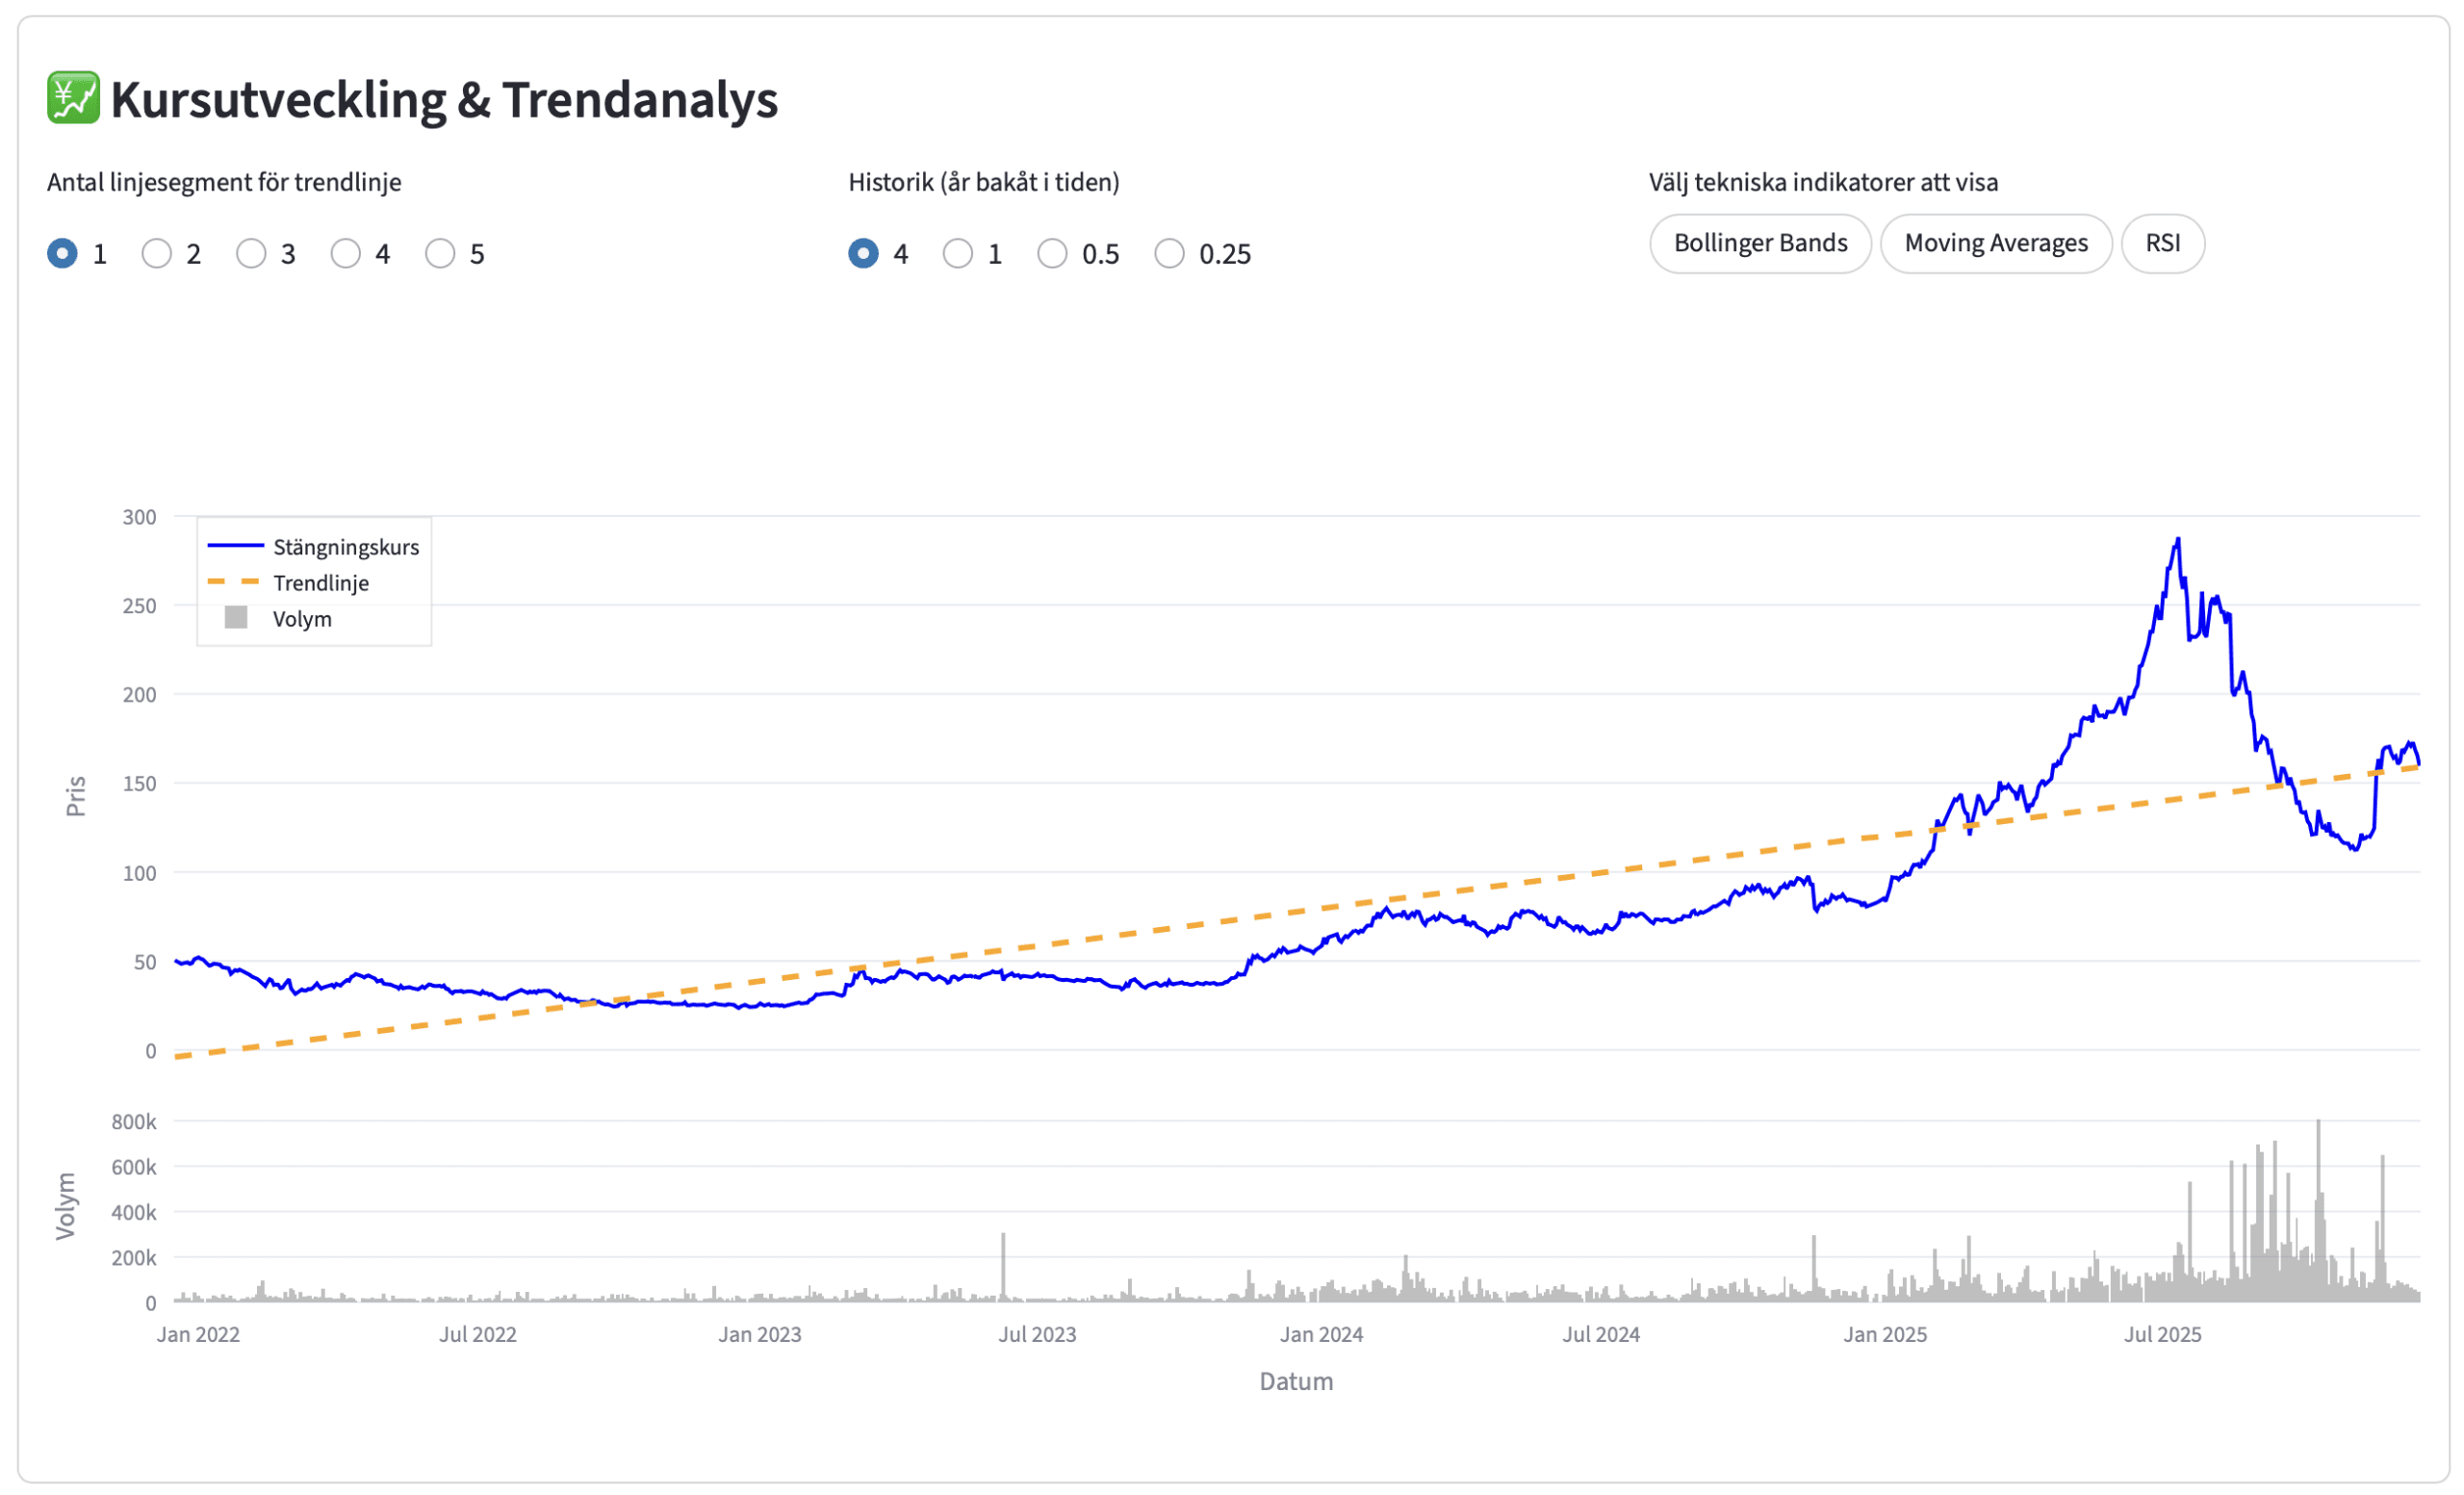Set history to 0.25 years
The width and height of the screenshot is (2464, 1495).
pos(1169,254)
